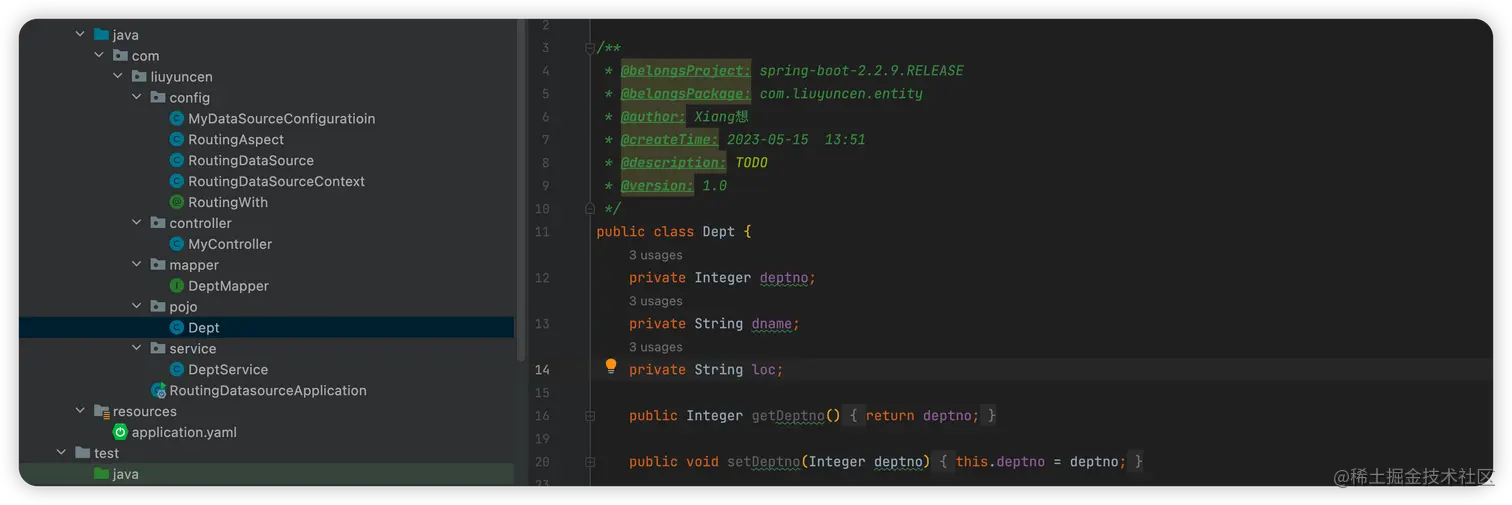Screen dimensions: 1512x505
Task: Select the mapper package row
Action: pos(266,265)
